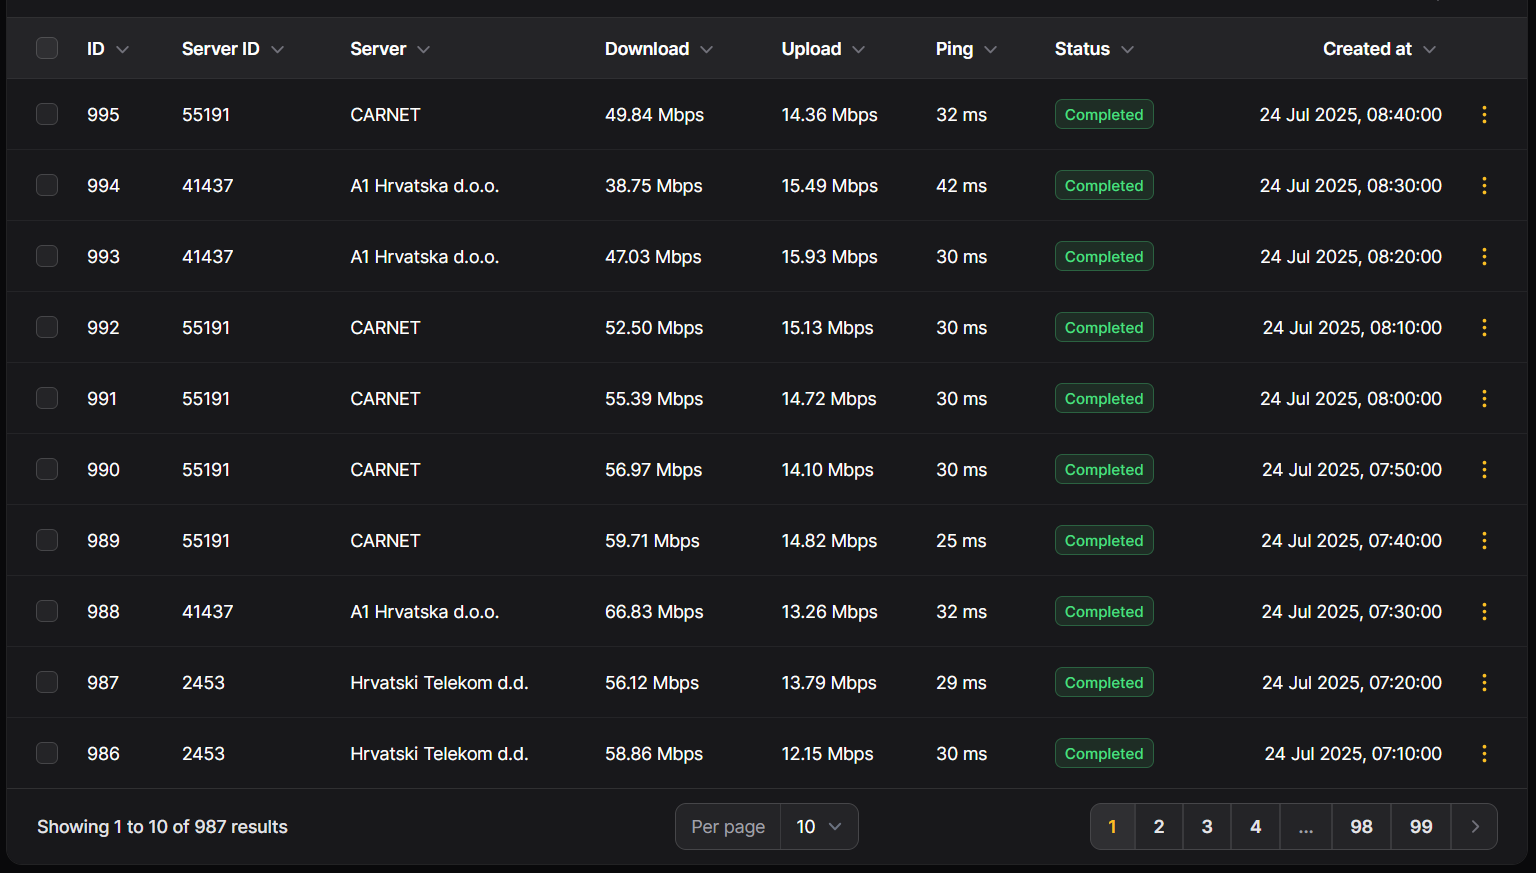Screen dimensions: 1536x873
Task: Click download value 59.71 Mbps
Action: pos(652,541)
